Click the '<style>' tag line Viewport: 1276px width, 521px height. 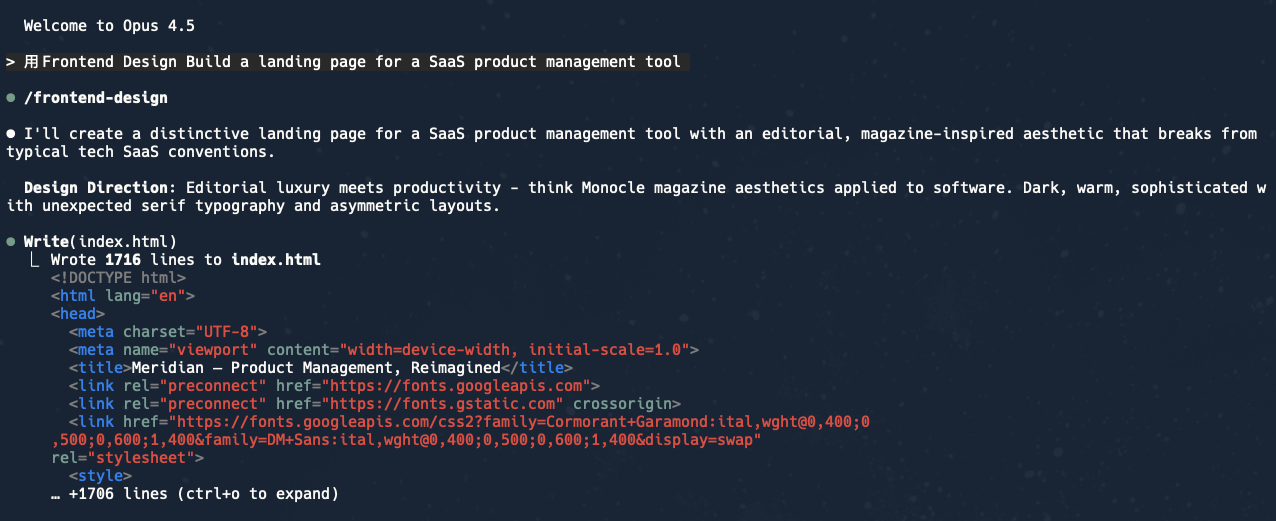(x=100, y=476)
